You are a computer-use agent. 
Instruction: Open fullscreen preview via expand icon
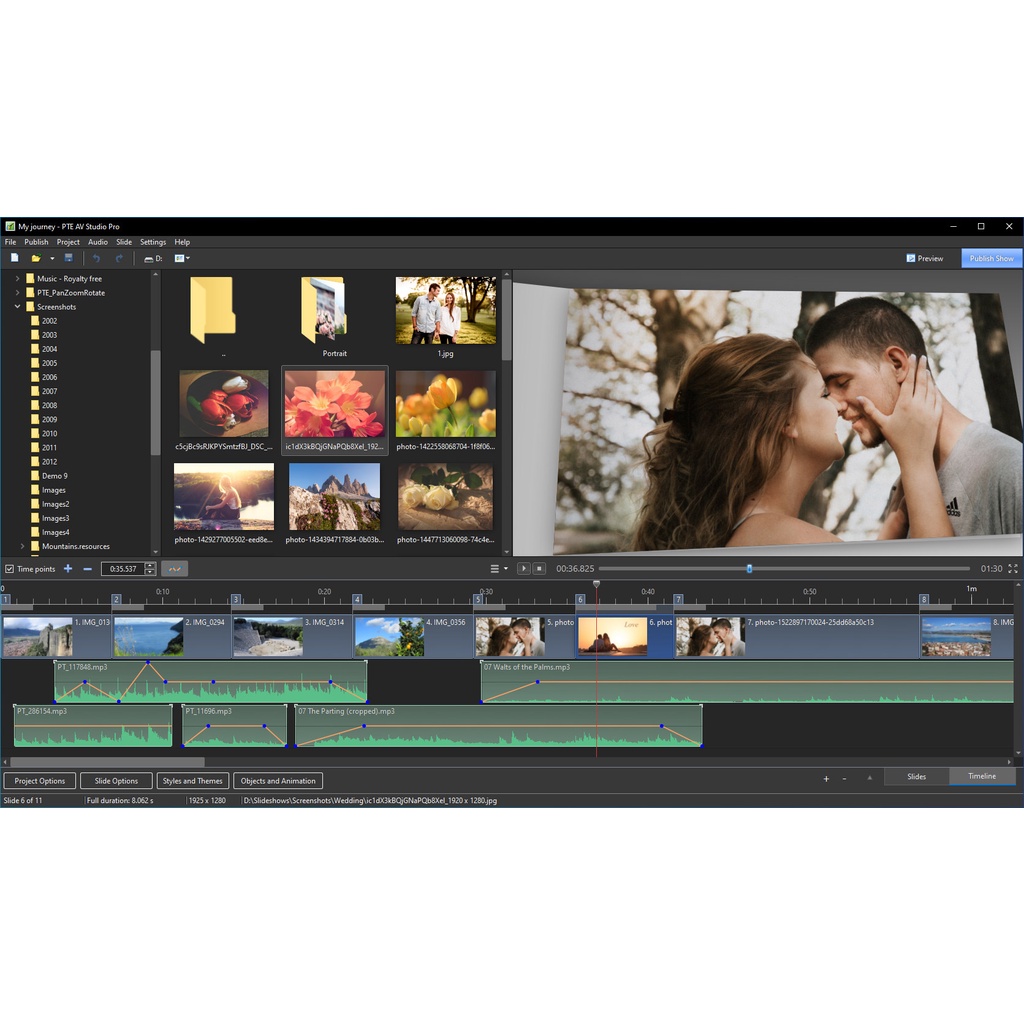pos(1012,568)
